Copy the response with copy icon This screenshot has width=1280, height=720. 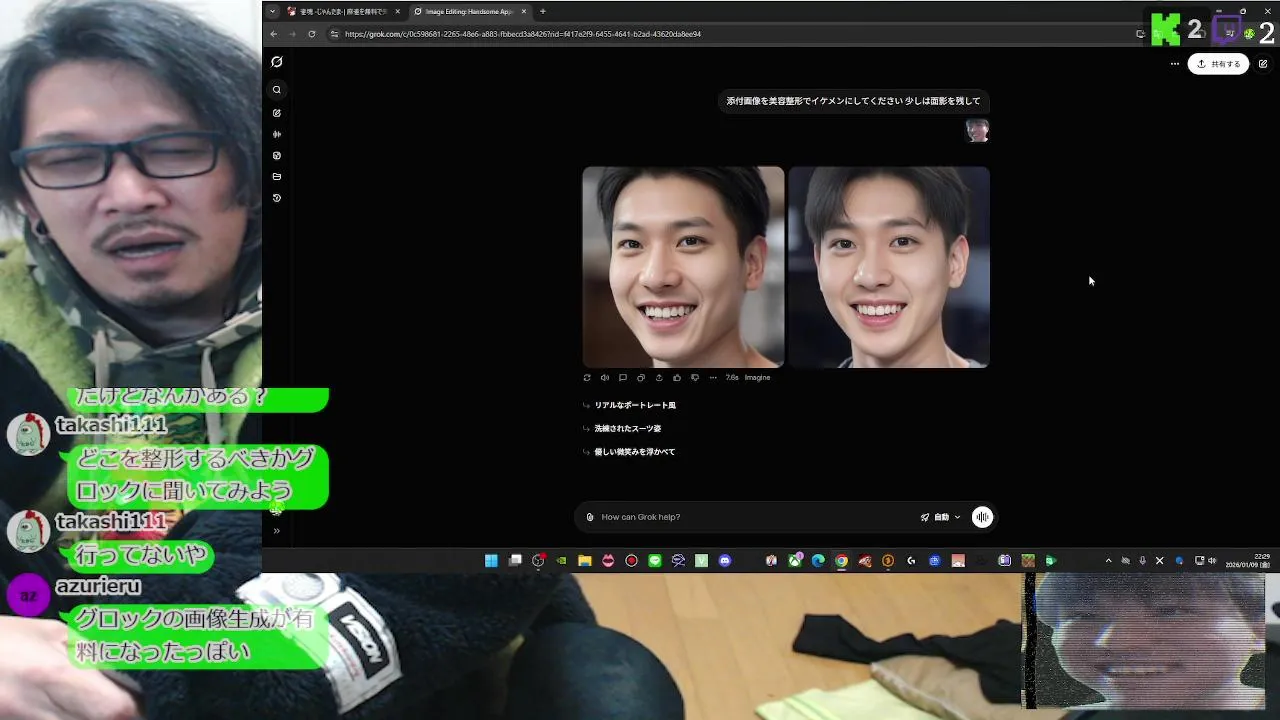coord(641,378)
